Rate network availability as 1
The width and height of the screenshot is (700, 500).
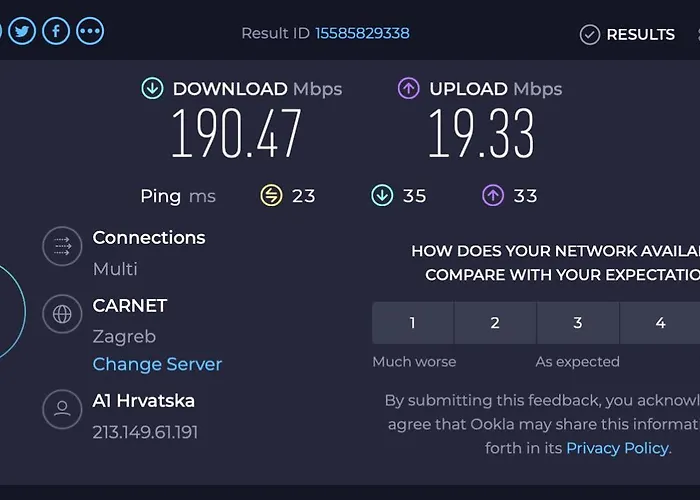(x=412, y=323)
